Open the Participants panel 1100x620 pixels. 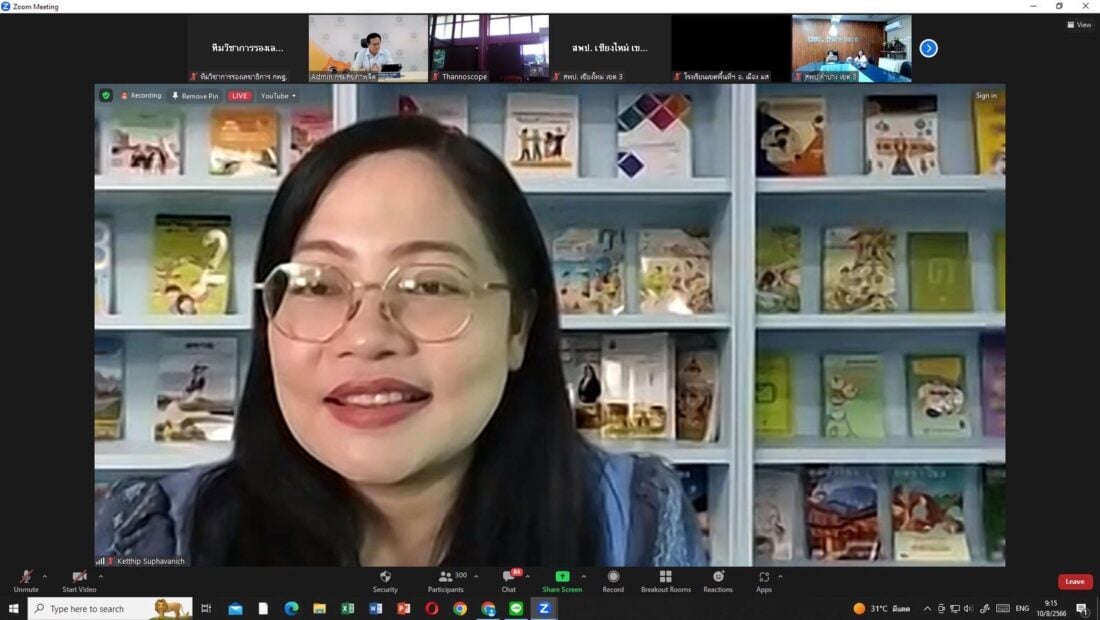pos(445,579)
